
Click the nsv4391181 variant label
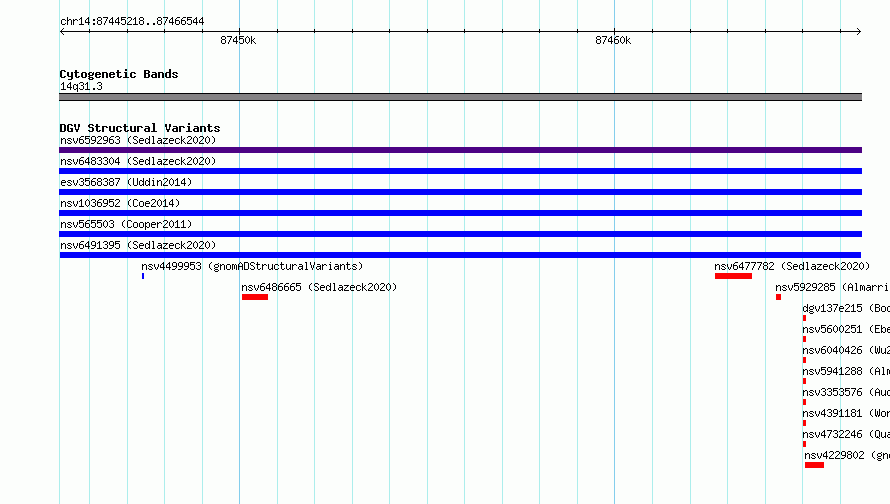point(846,413)
